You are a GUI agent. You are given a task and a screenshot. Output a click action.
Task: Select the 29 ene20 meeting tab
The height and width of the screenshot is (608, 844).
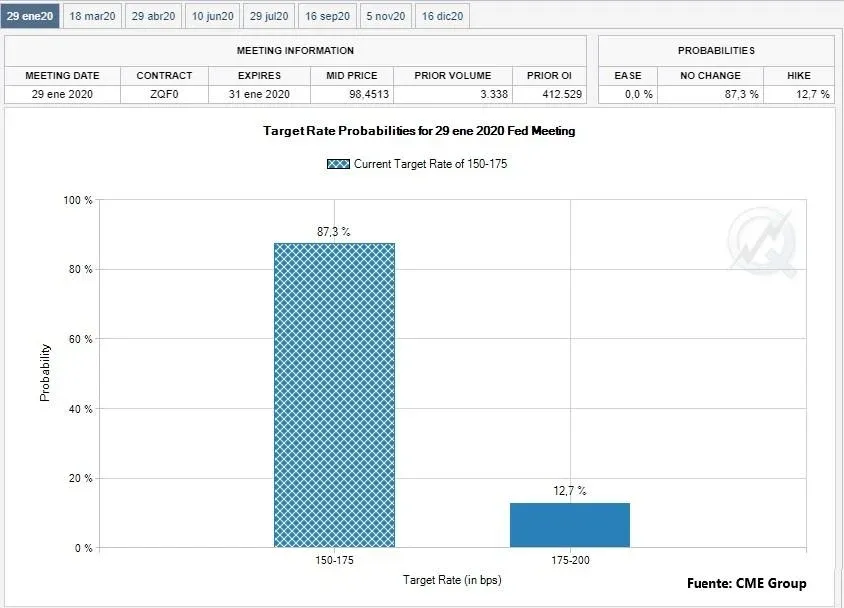pos(30,16)
